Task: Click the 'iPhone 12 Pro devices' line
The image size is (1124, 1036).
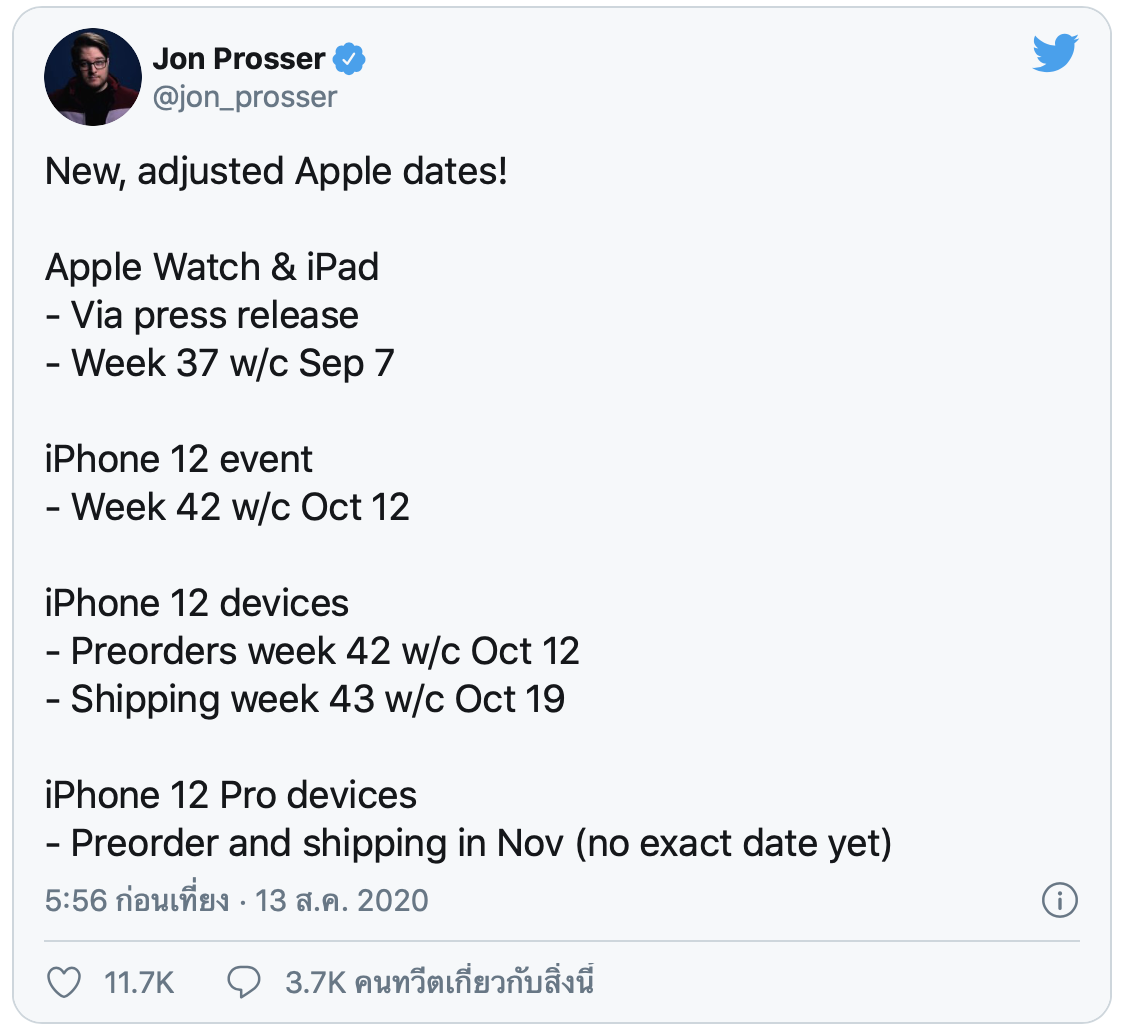Action: 230,795
